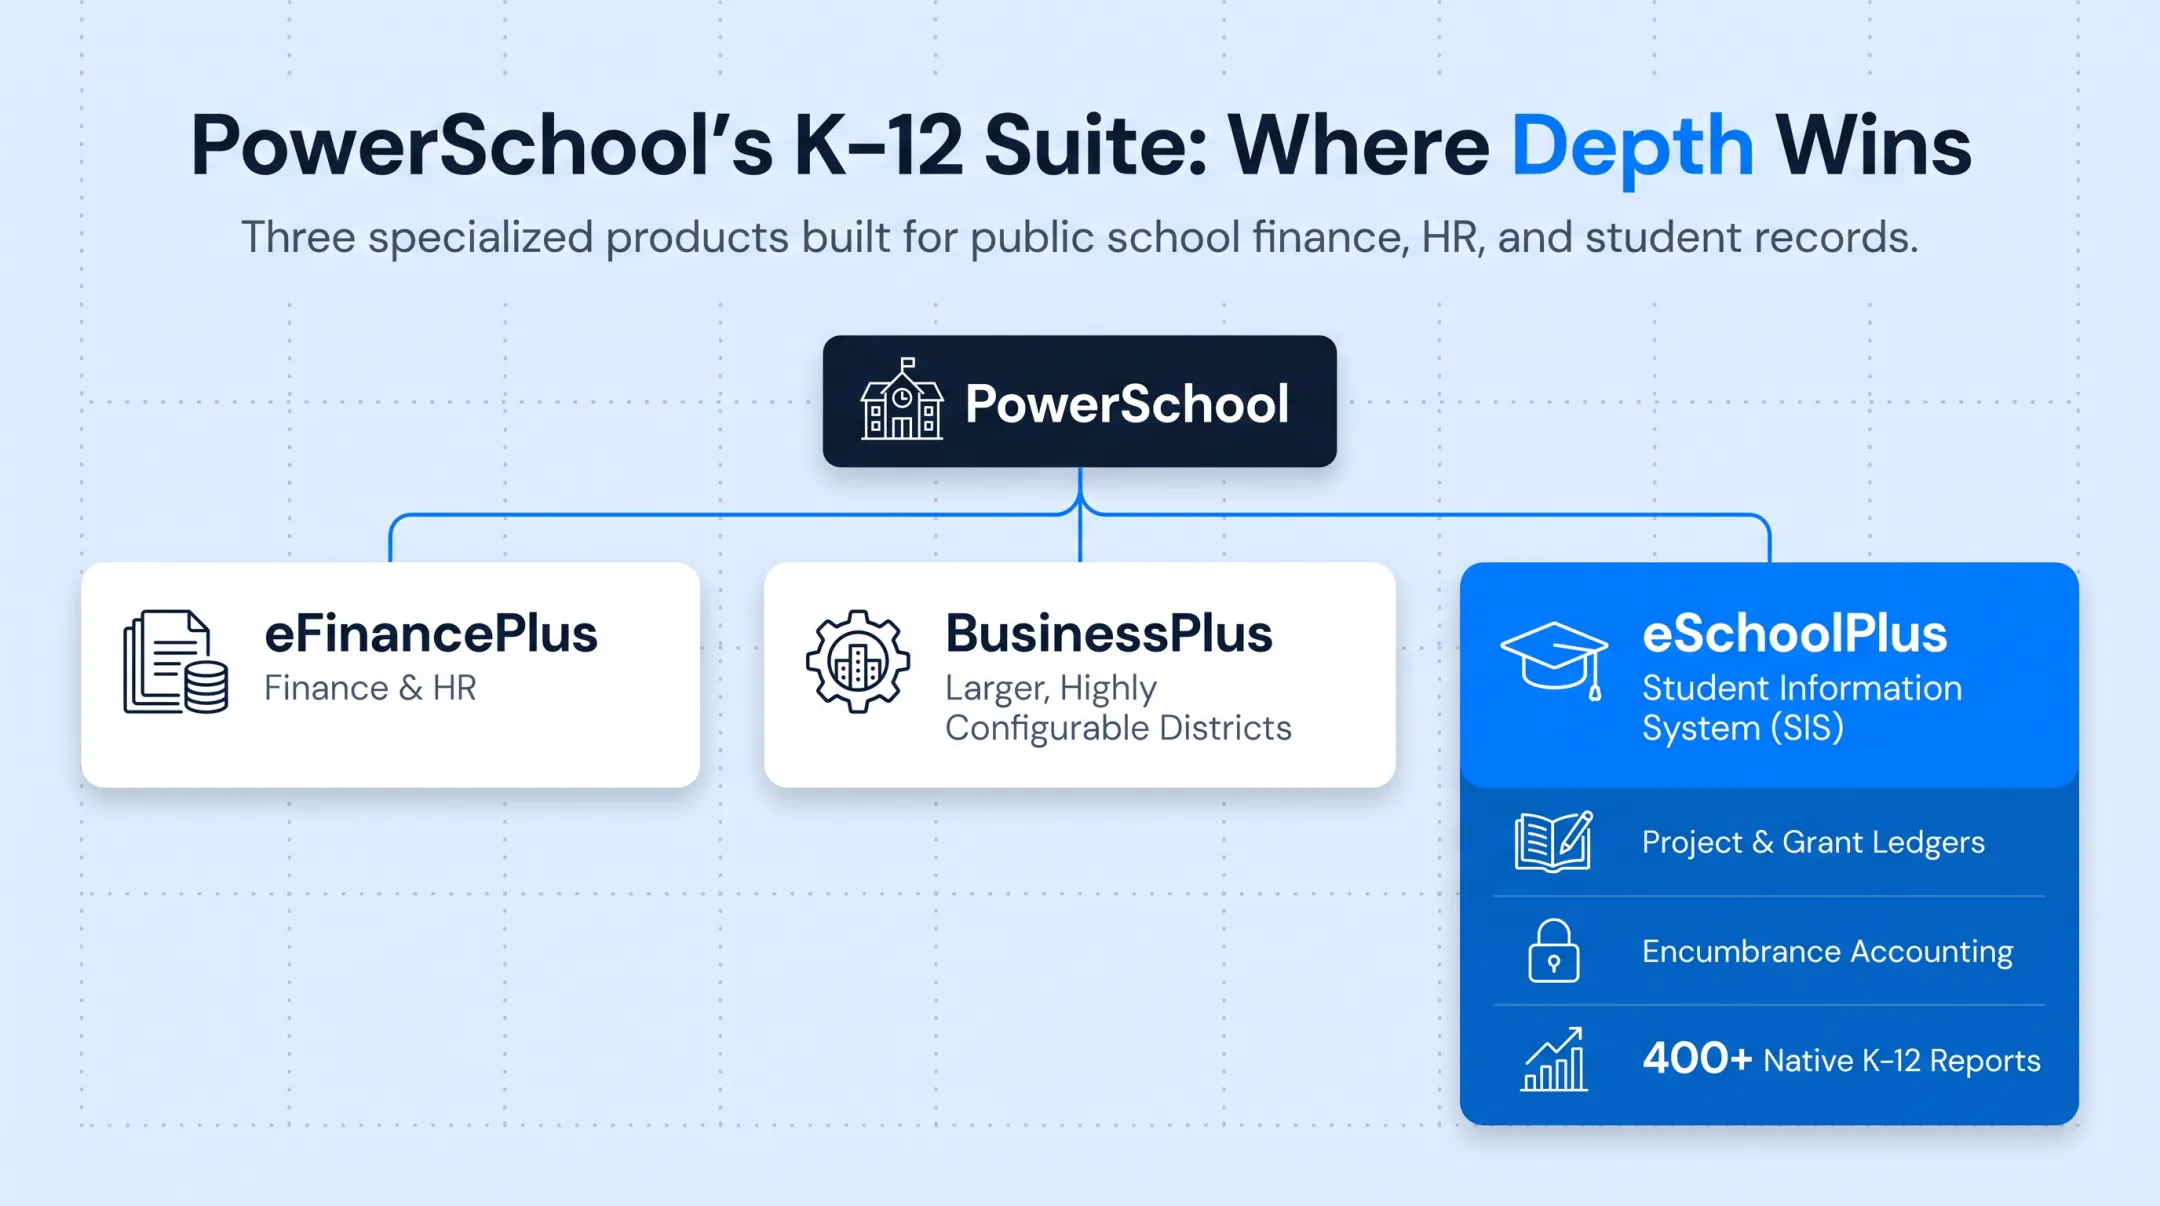Click the 'Three specialized products' subtitle line
This screenshot has width=2160, height=1206.
click(1080, 237)
